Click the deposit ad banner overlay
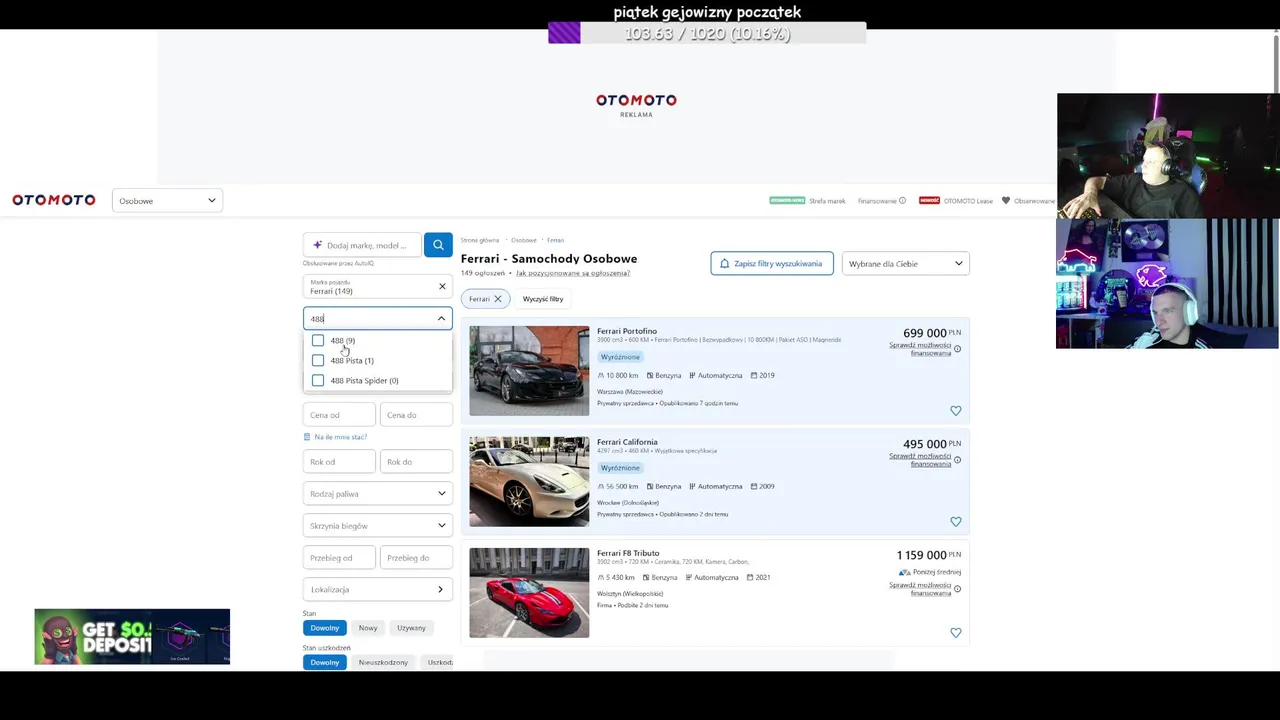Image resolution: width=1280 pixels, height=720 pixels. [132, 637]
